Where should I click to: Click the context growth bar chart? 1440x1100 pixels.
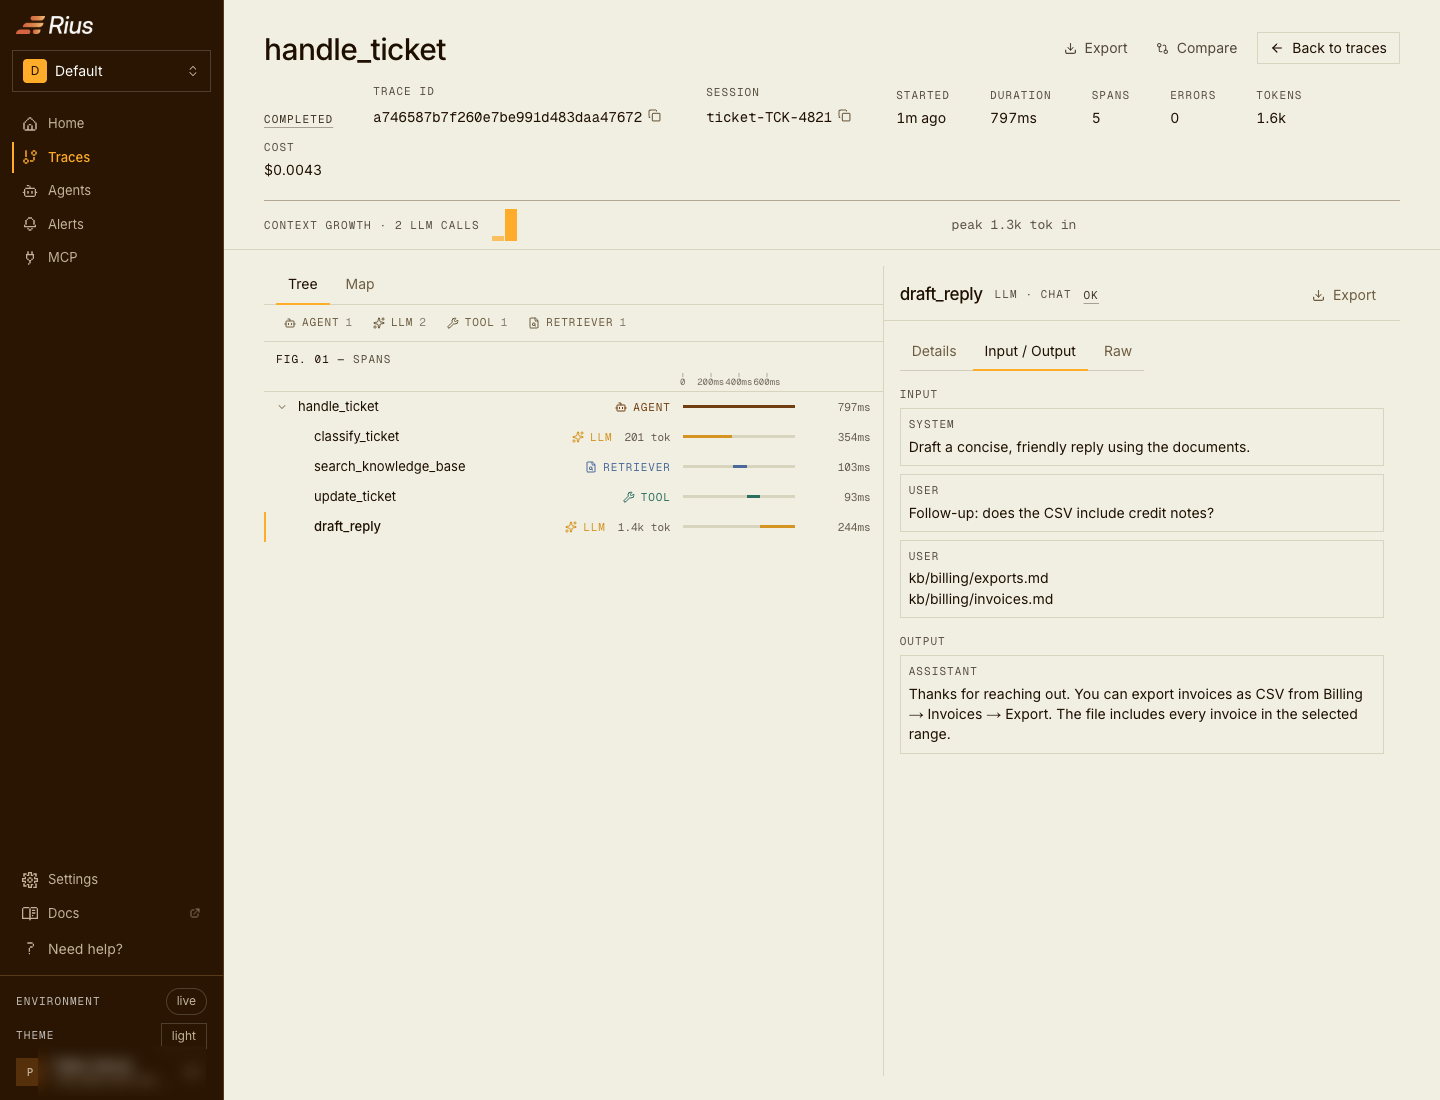click(505, 225)
